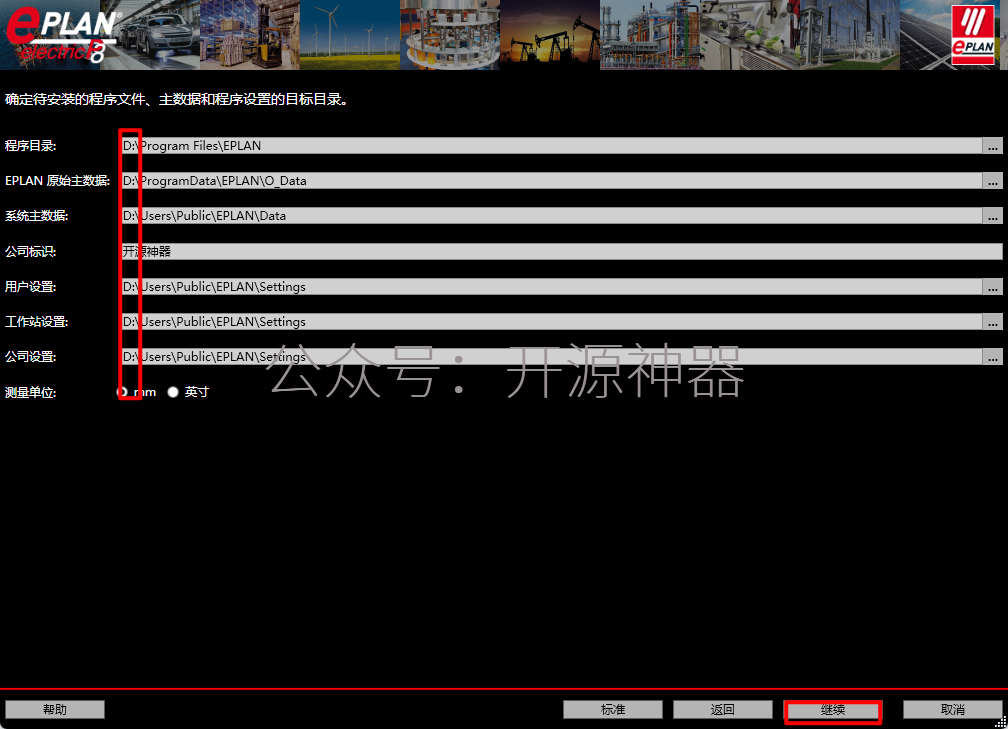Edit the EPLAN 原始主数据 path field
This screenshot has width=1008, height=729.
pyautogui.click(x=552, y=181)
